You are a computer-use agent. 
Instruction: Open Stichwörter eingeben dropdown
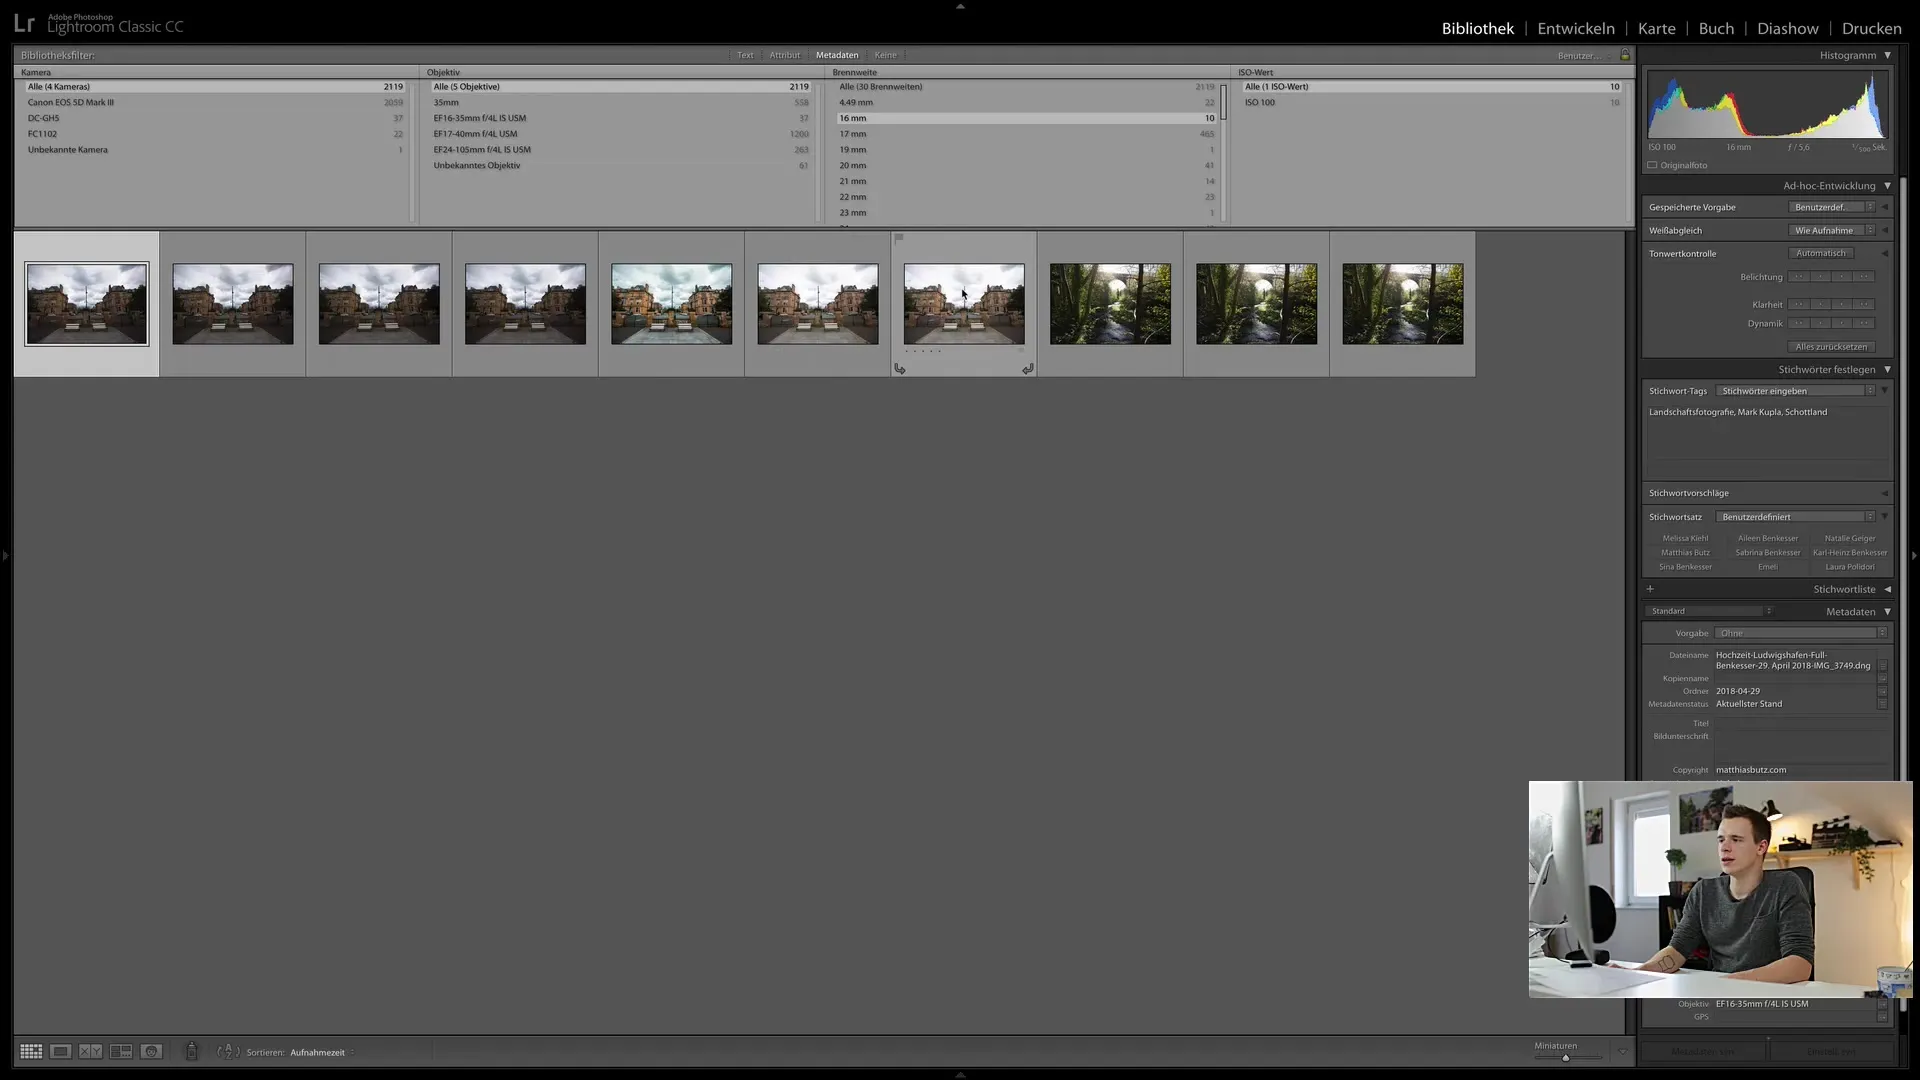[x=1795, y=391]
